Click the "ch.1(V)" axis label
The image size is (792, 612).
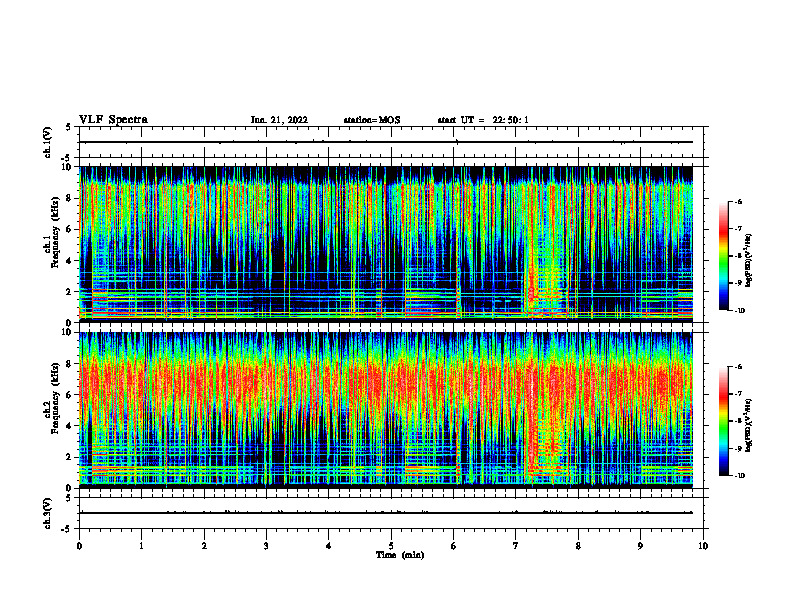pos(48,142)
